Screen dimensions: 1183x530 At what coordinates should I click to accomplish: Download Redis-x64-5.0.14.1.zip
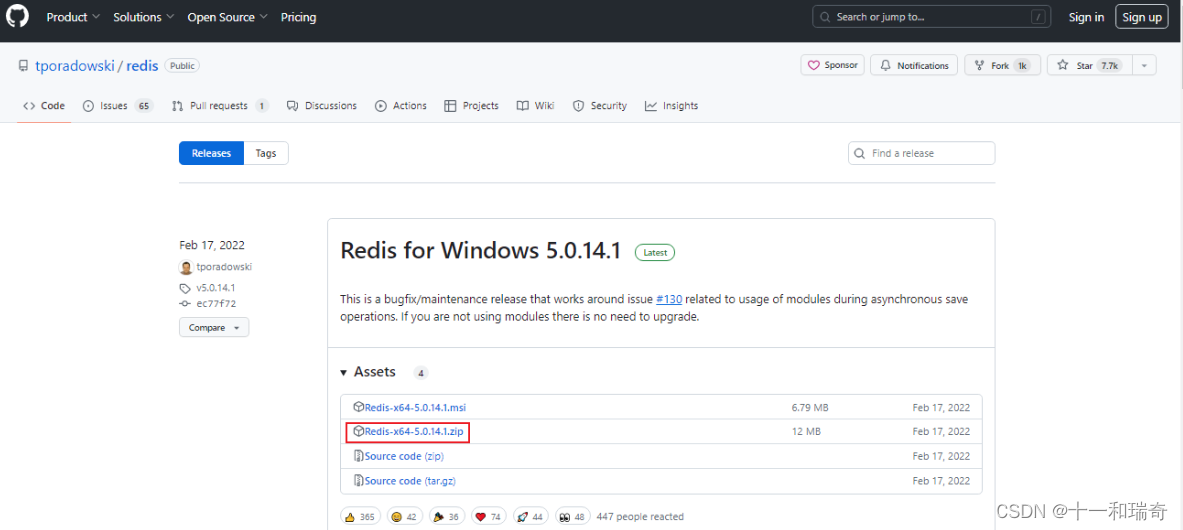point(413,432)
